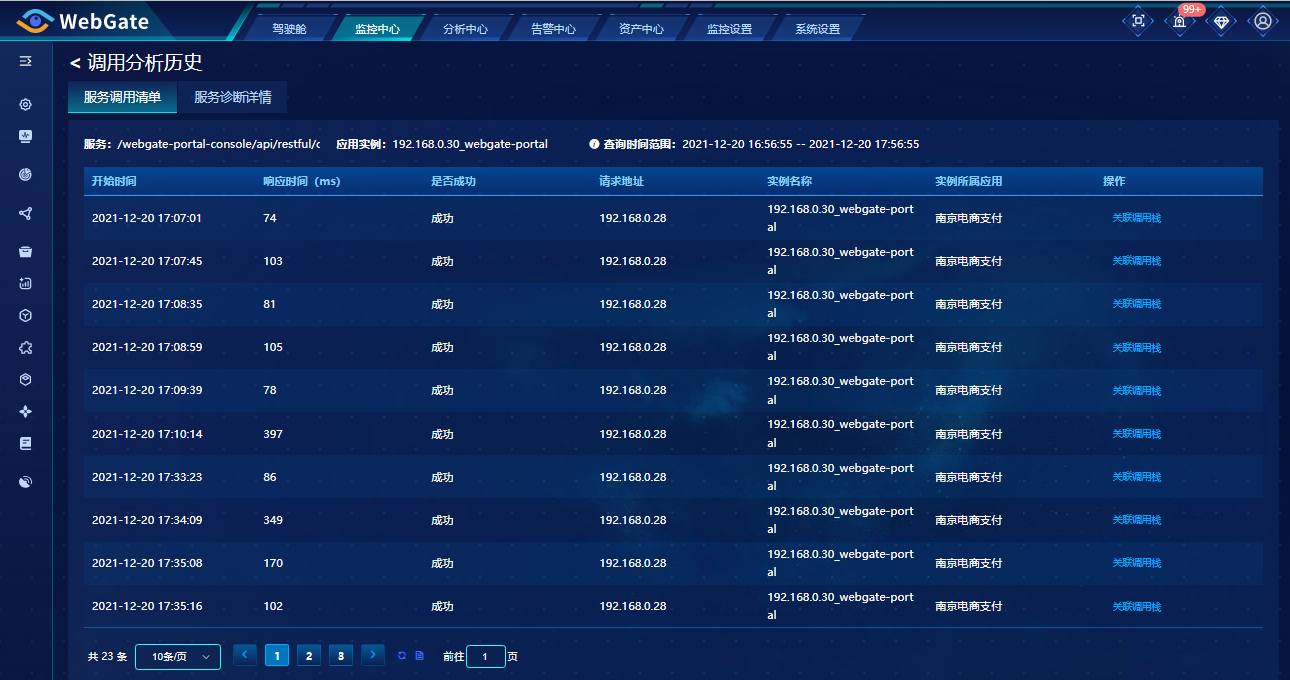The image size is (1290, 680).
Task: Go to page 3 of results
Action: (x=341, y=656)
